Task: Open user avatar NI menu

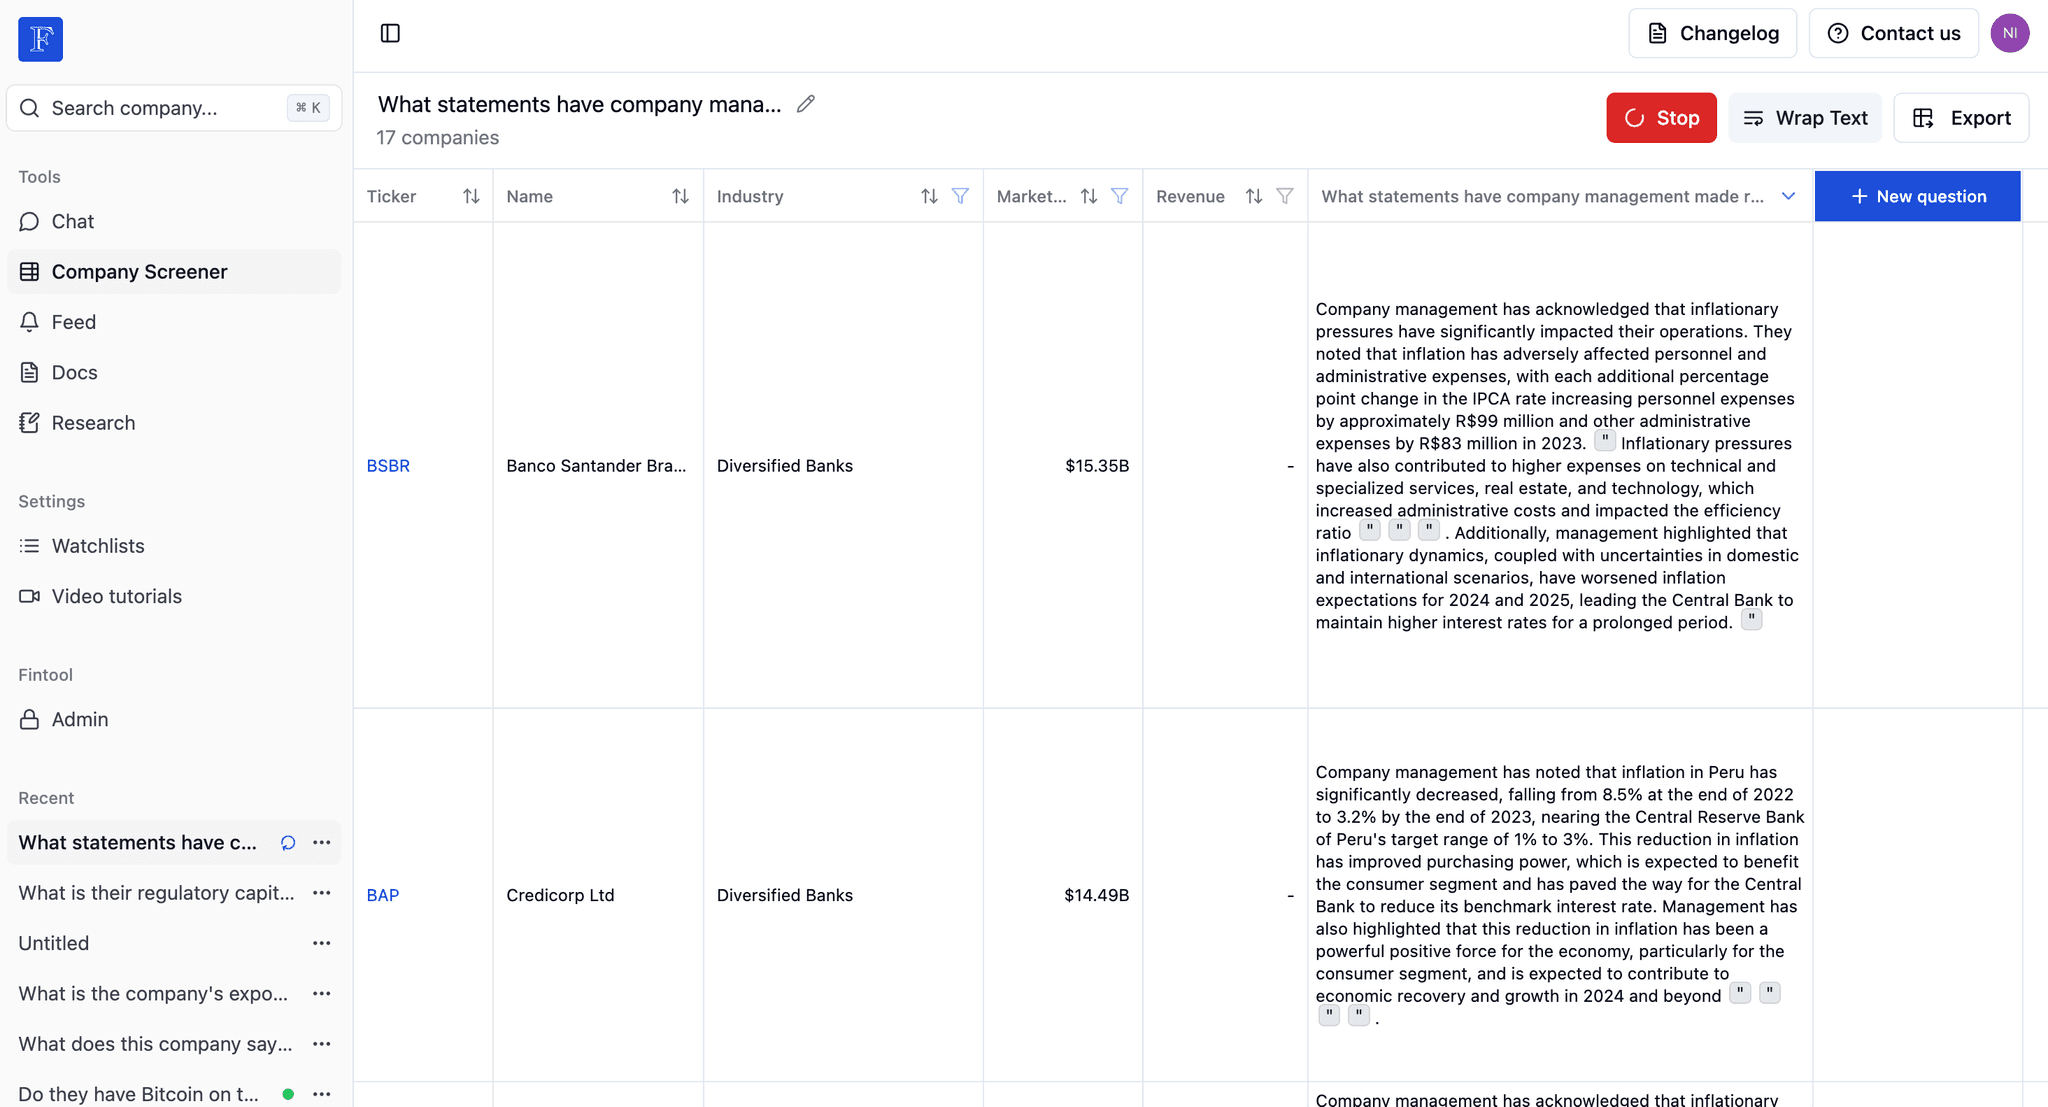Action: pos(2009,33)
